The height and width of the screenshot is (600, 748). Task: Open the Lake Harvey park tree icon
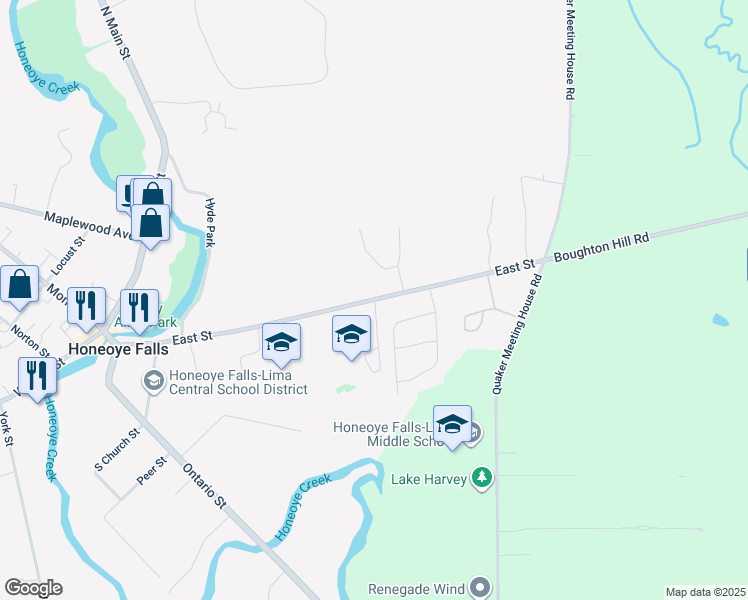pyautogui.click(x=482, y=478)
